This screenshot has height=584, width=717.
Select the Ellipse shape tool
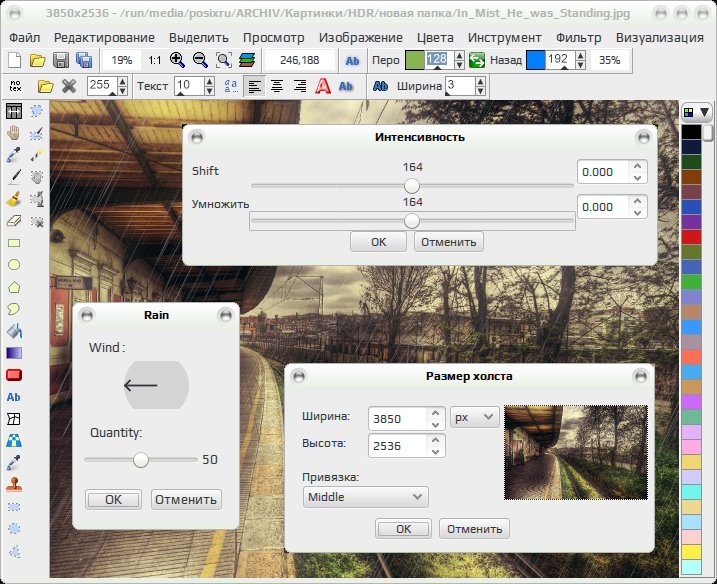click(14, 265)
